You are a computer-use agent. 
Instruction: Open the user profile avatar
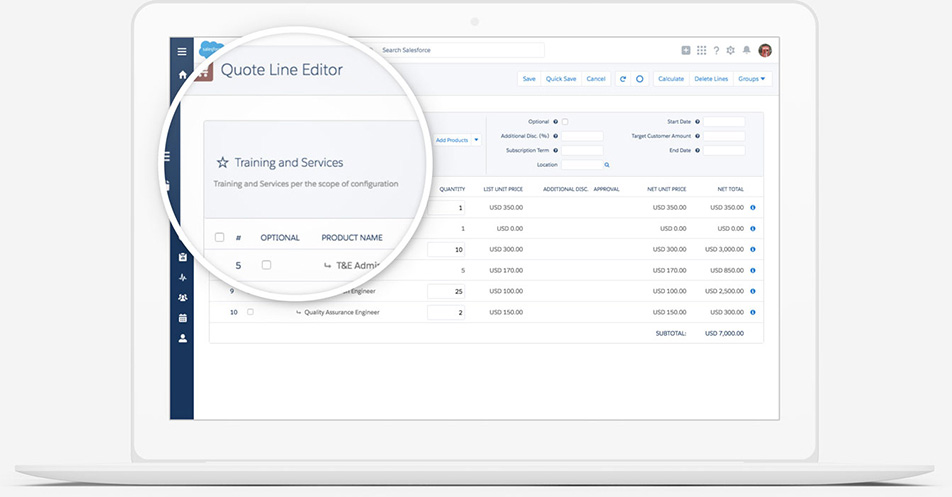[764, 51]
